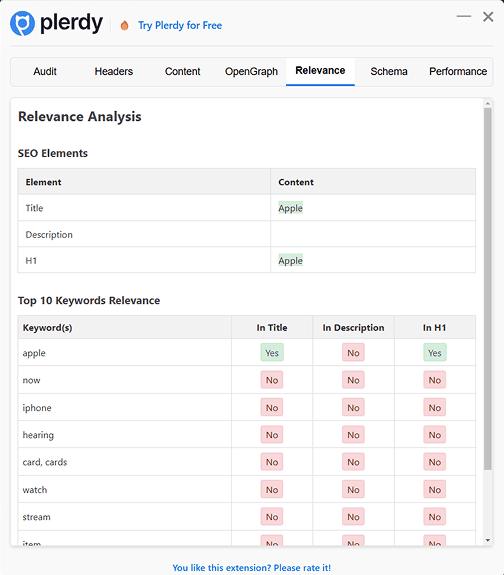Click the Description element cell

144,234
